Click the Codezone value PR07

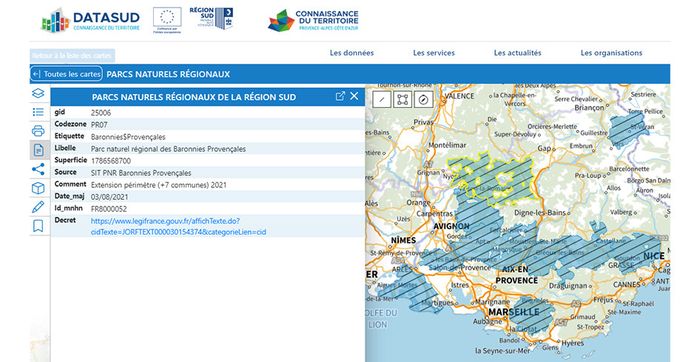tap(99, 125)
